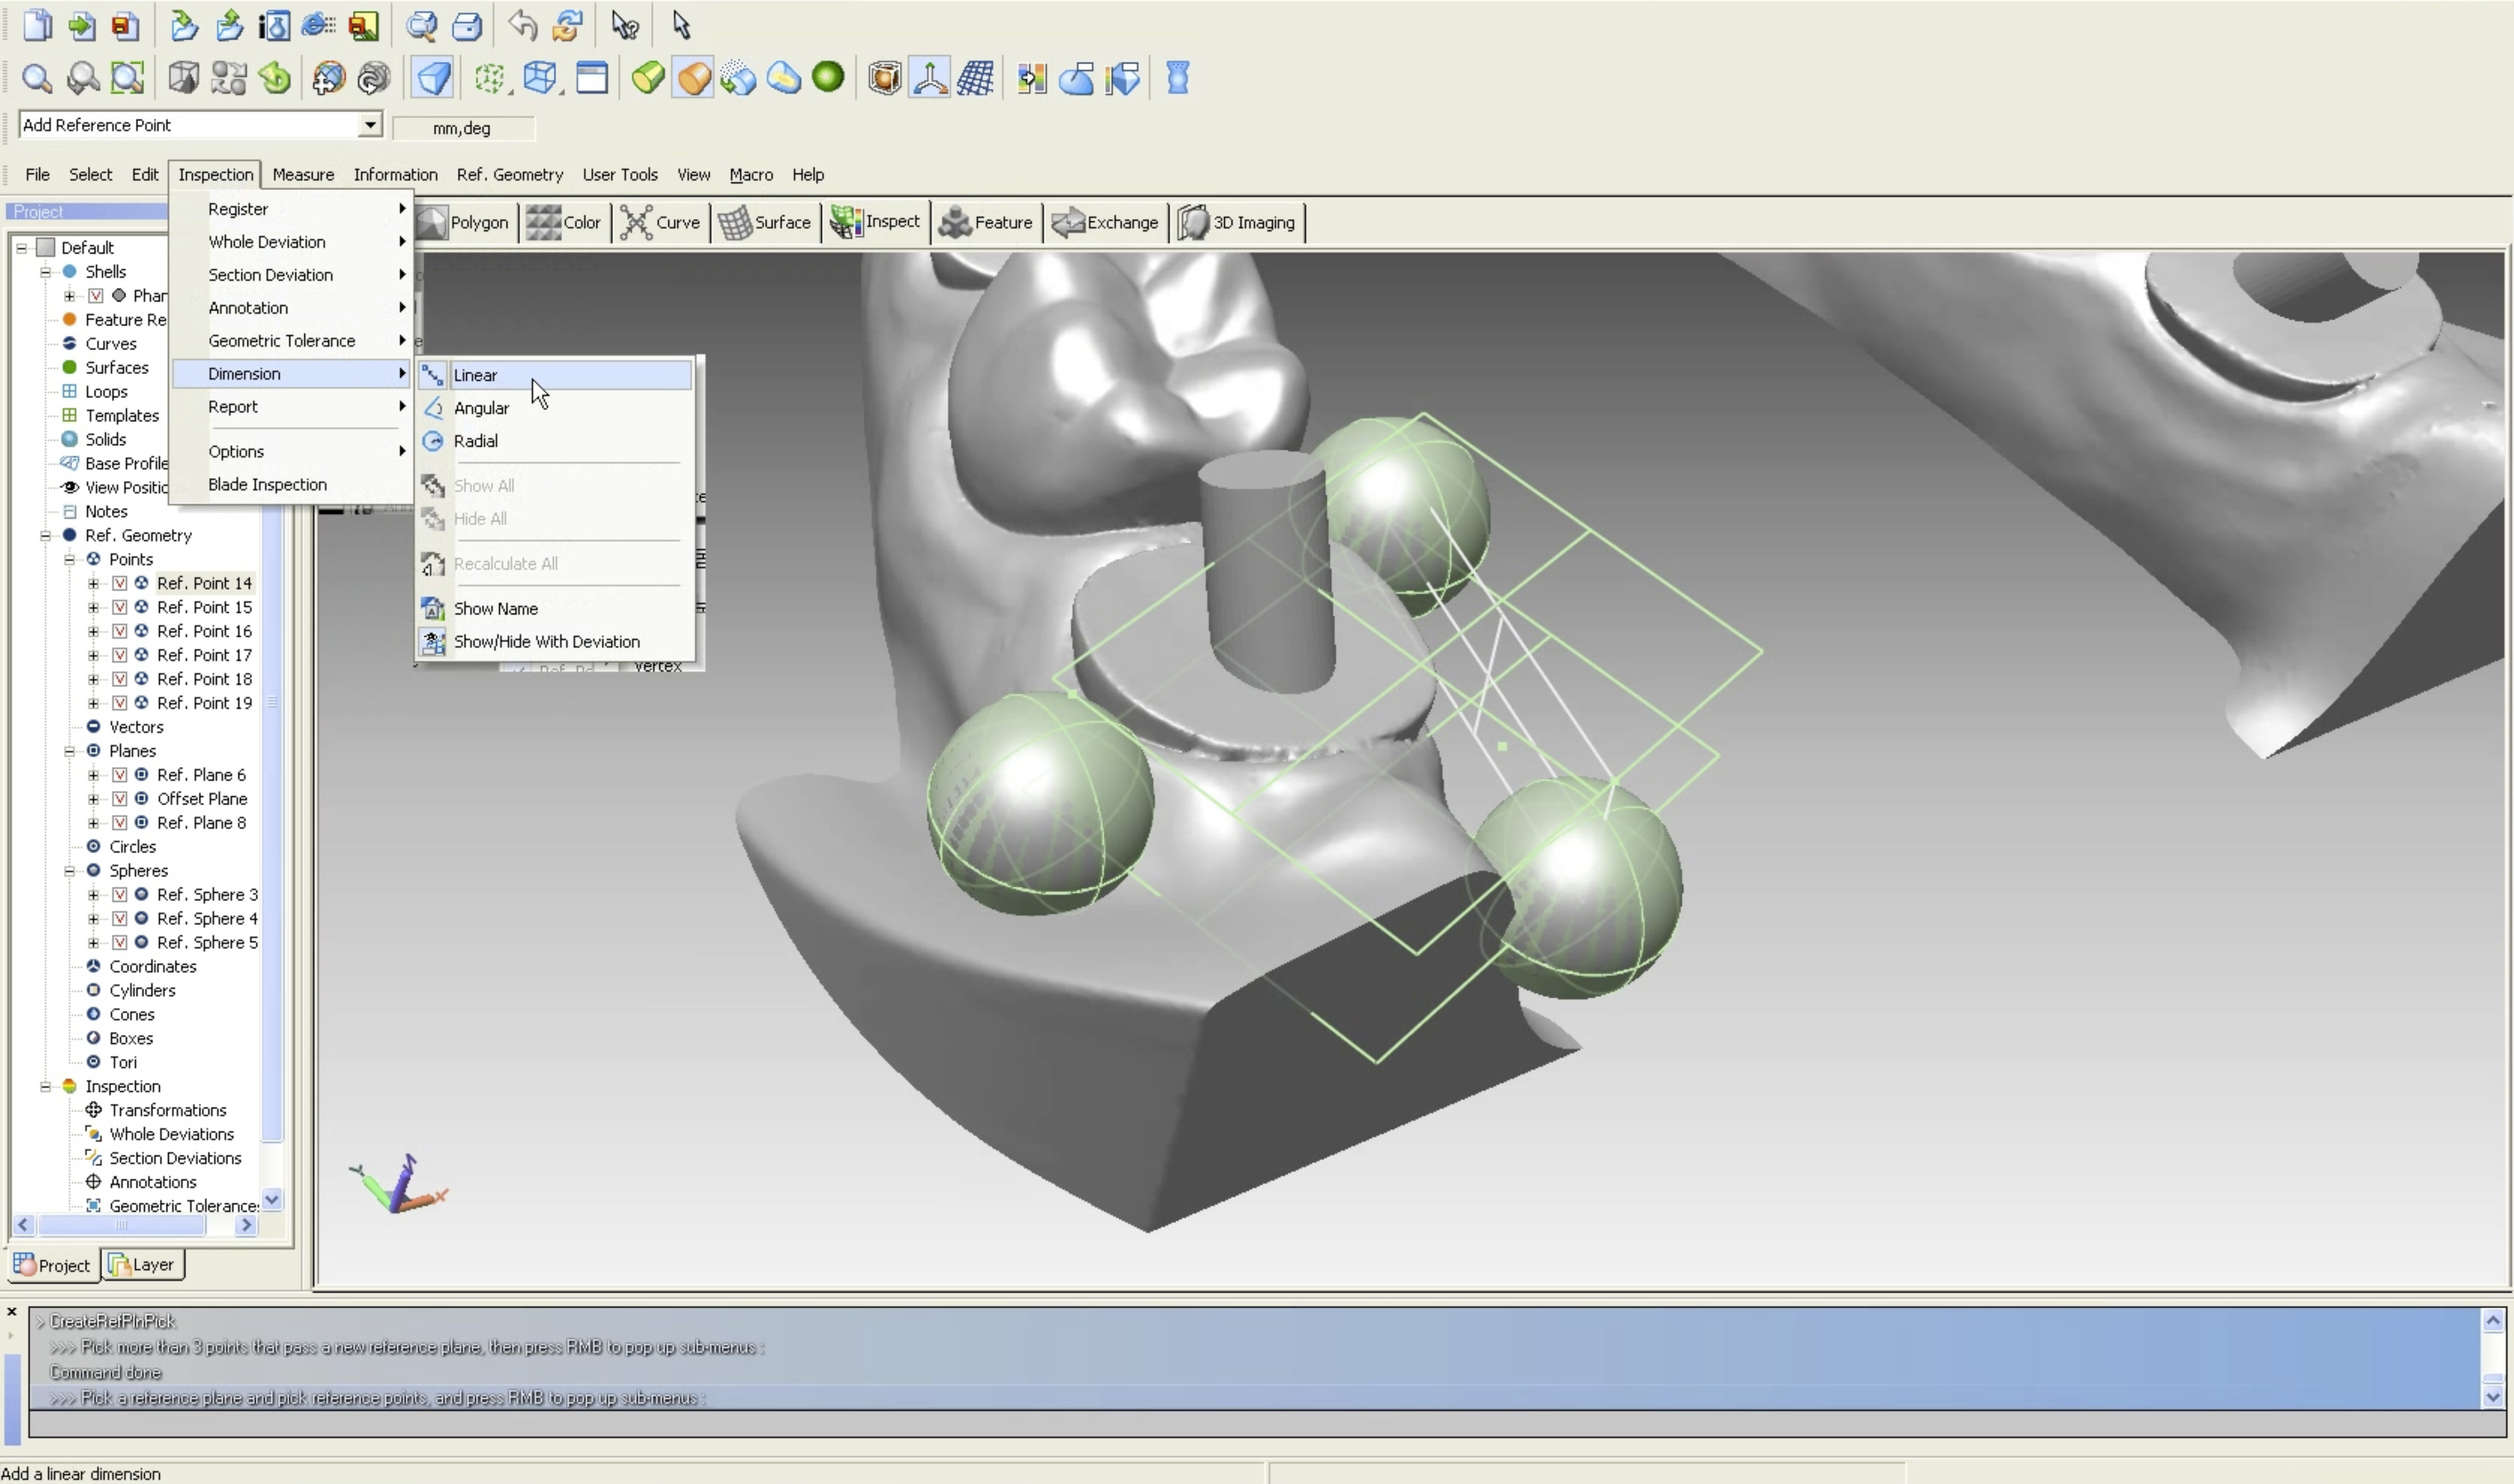Click the grid display icon

975,78
